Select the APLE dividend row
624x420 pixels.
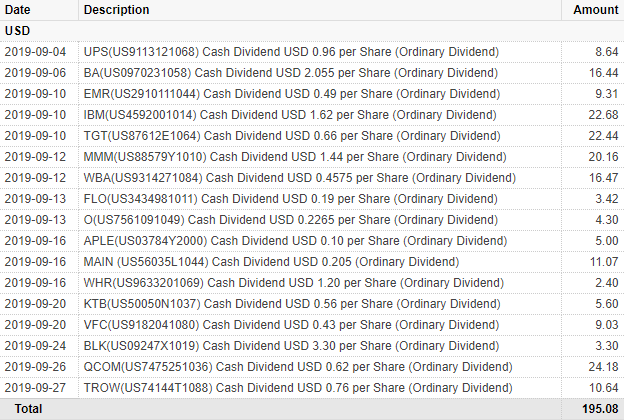312,241
